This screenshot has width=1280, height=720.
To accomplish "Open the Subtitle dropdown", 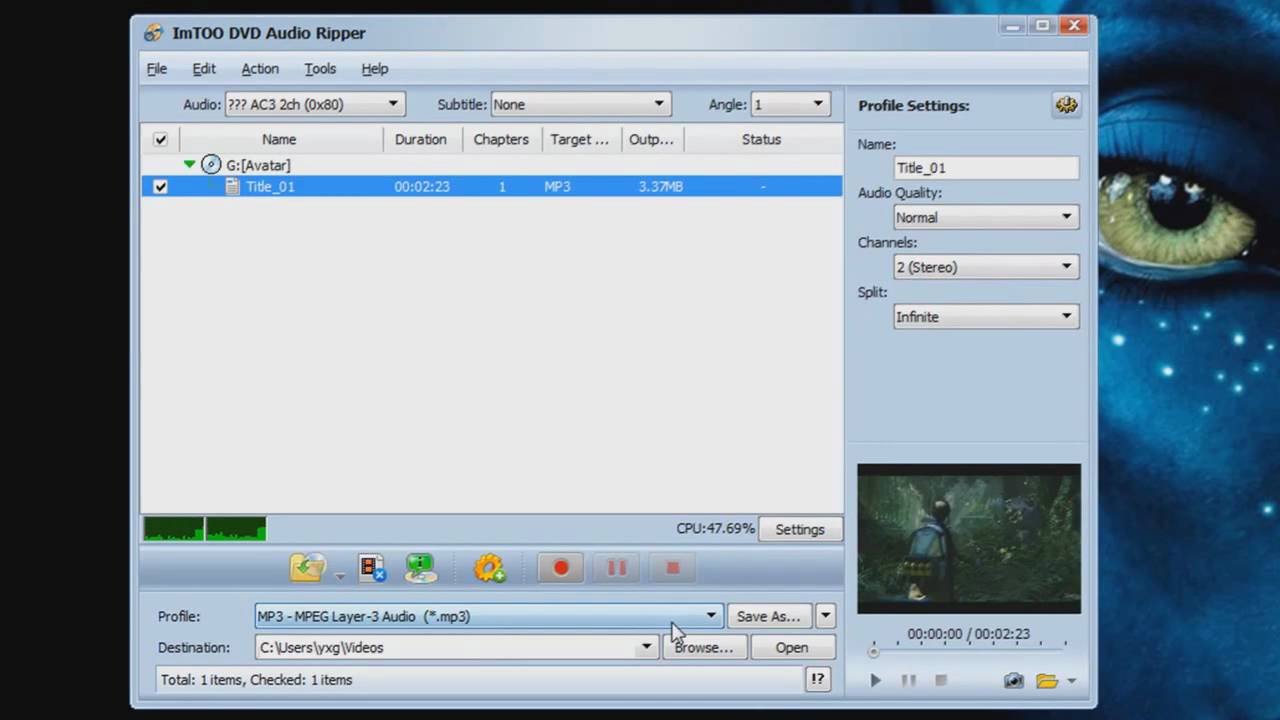I will (581, 104).
